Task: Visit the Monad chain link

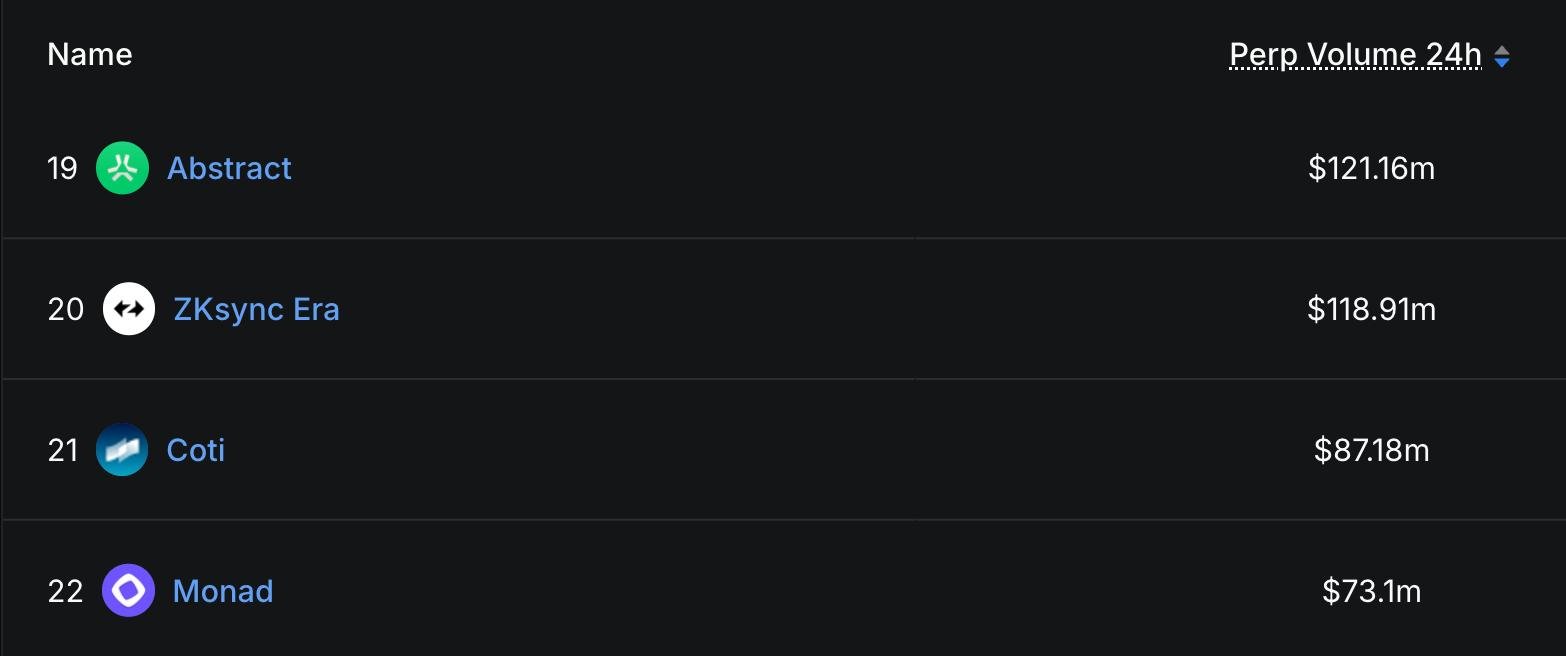Action: tap(223, 591)
